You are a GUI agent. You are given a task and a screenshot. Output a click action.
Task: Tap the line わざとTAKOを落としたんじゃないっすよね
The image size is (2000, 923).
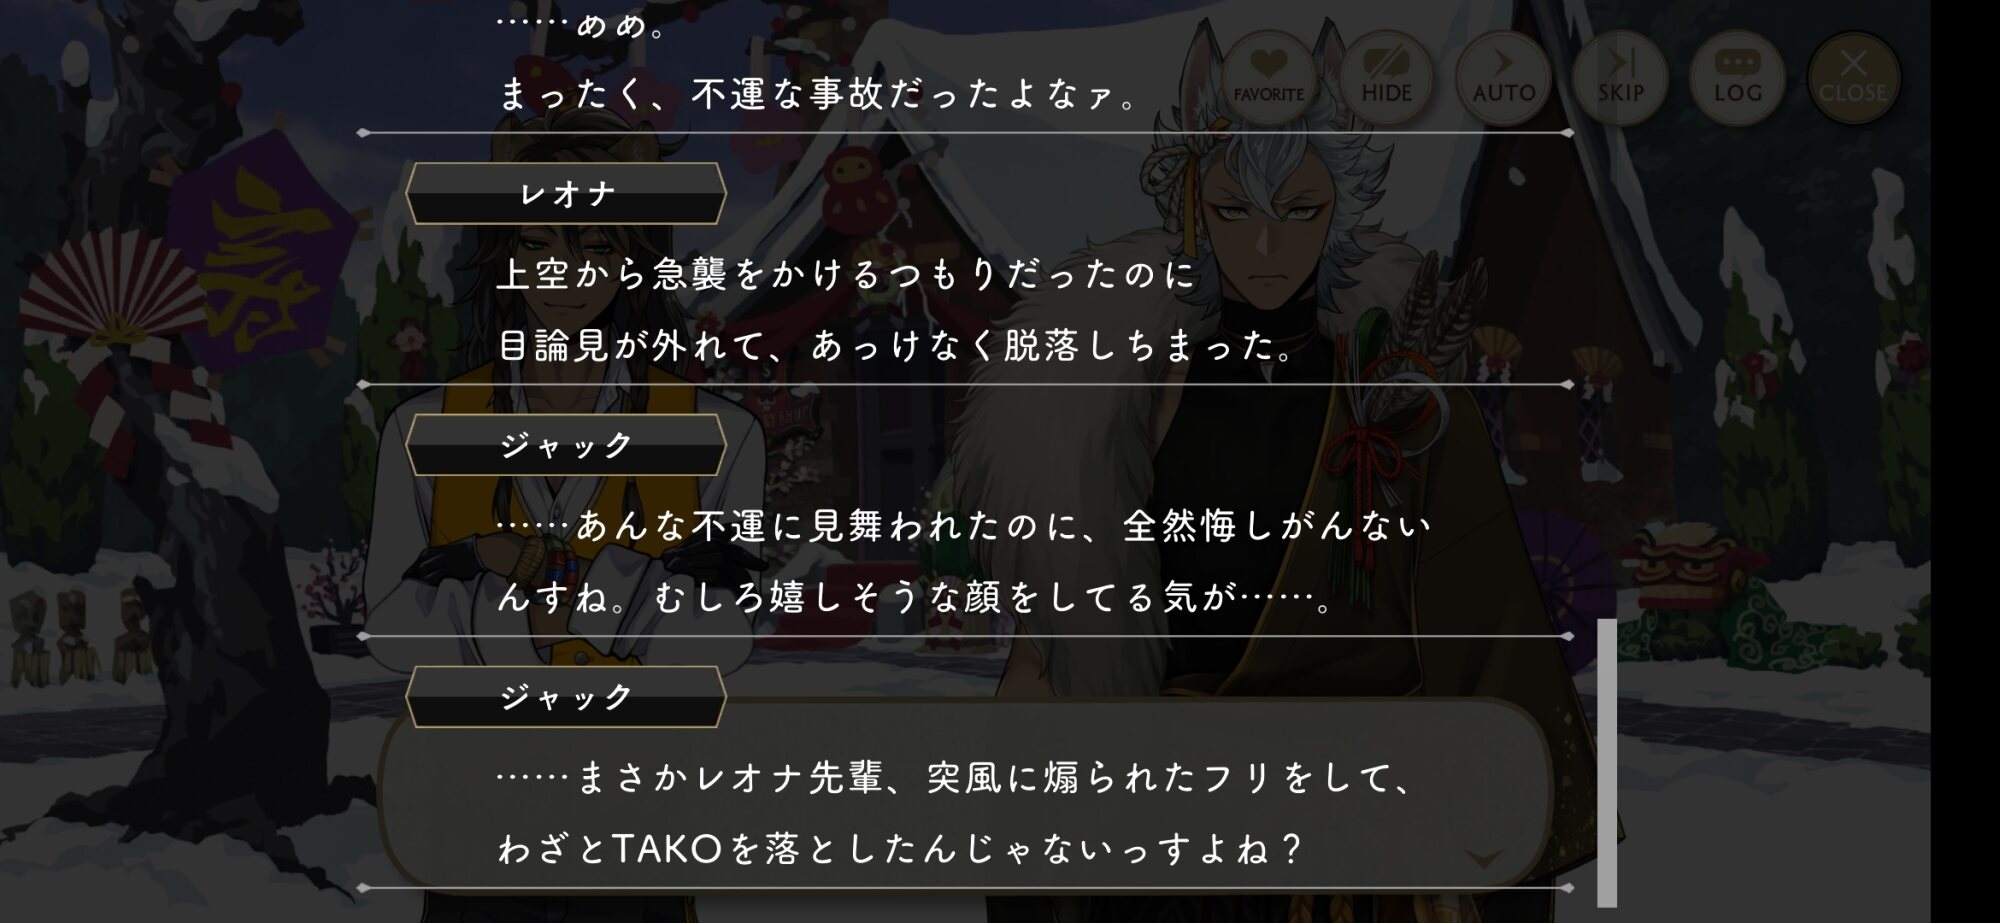point(900,849)
